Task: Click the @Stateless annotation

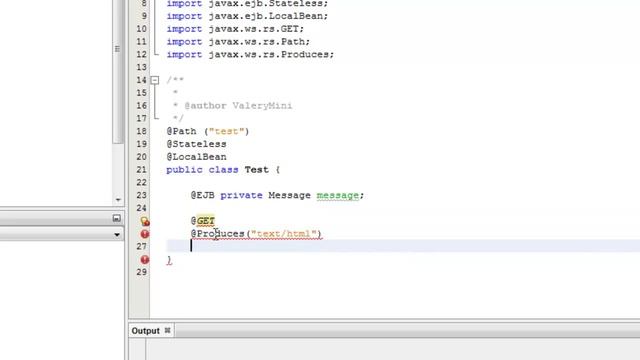Action: 196,144
